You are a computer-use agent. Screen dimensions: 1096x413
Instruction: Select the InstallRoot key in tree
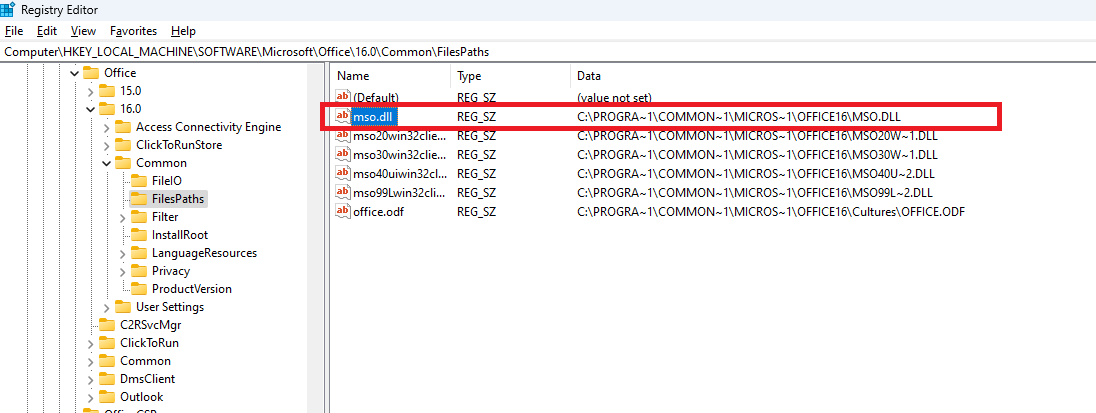click(x=179, y=235)
